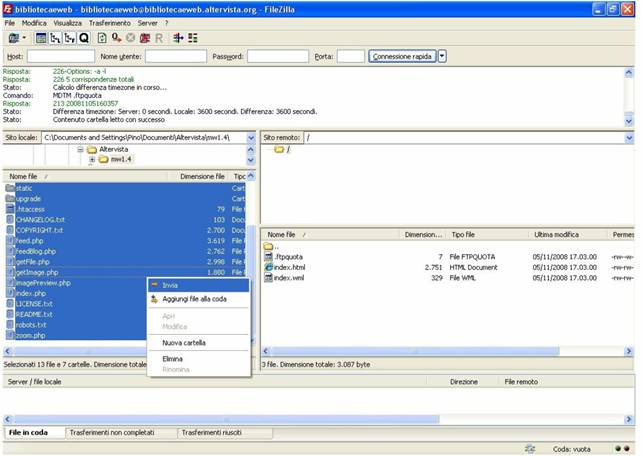
Task: Open the ? help menu
Action: [x=167, y=23]
